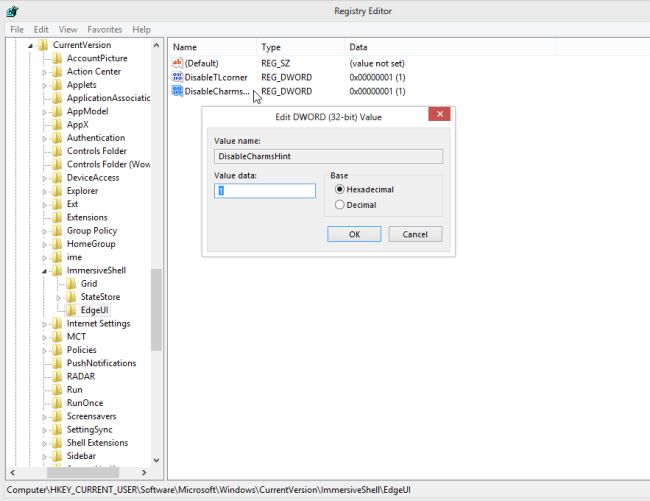Close the Edit DWORD dialog with X
The height and width of the screenshot is (501, 650).
(x=439, y=114)
